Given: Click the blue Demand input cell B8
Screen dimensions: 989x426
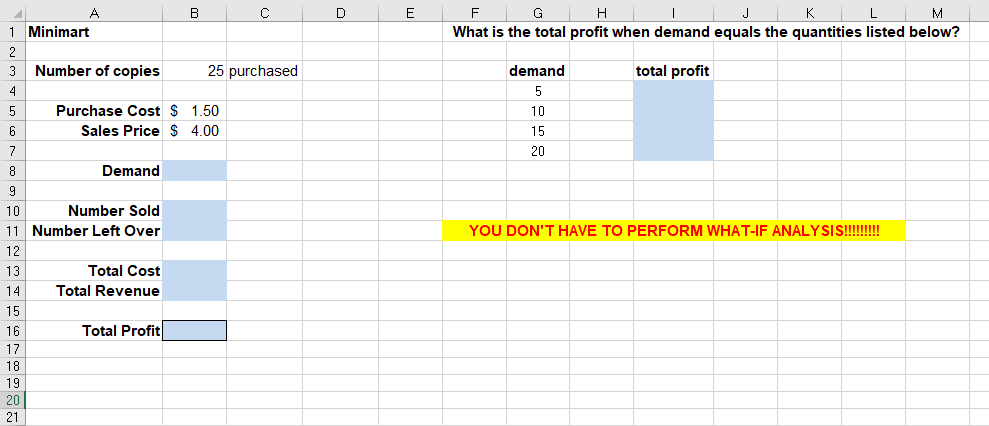Looking at the screenshot, I should click(x=194, y=171).
